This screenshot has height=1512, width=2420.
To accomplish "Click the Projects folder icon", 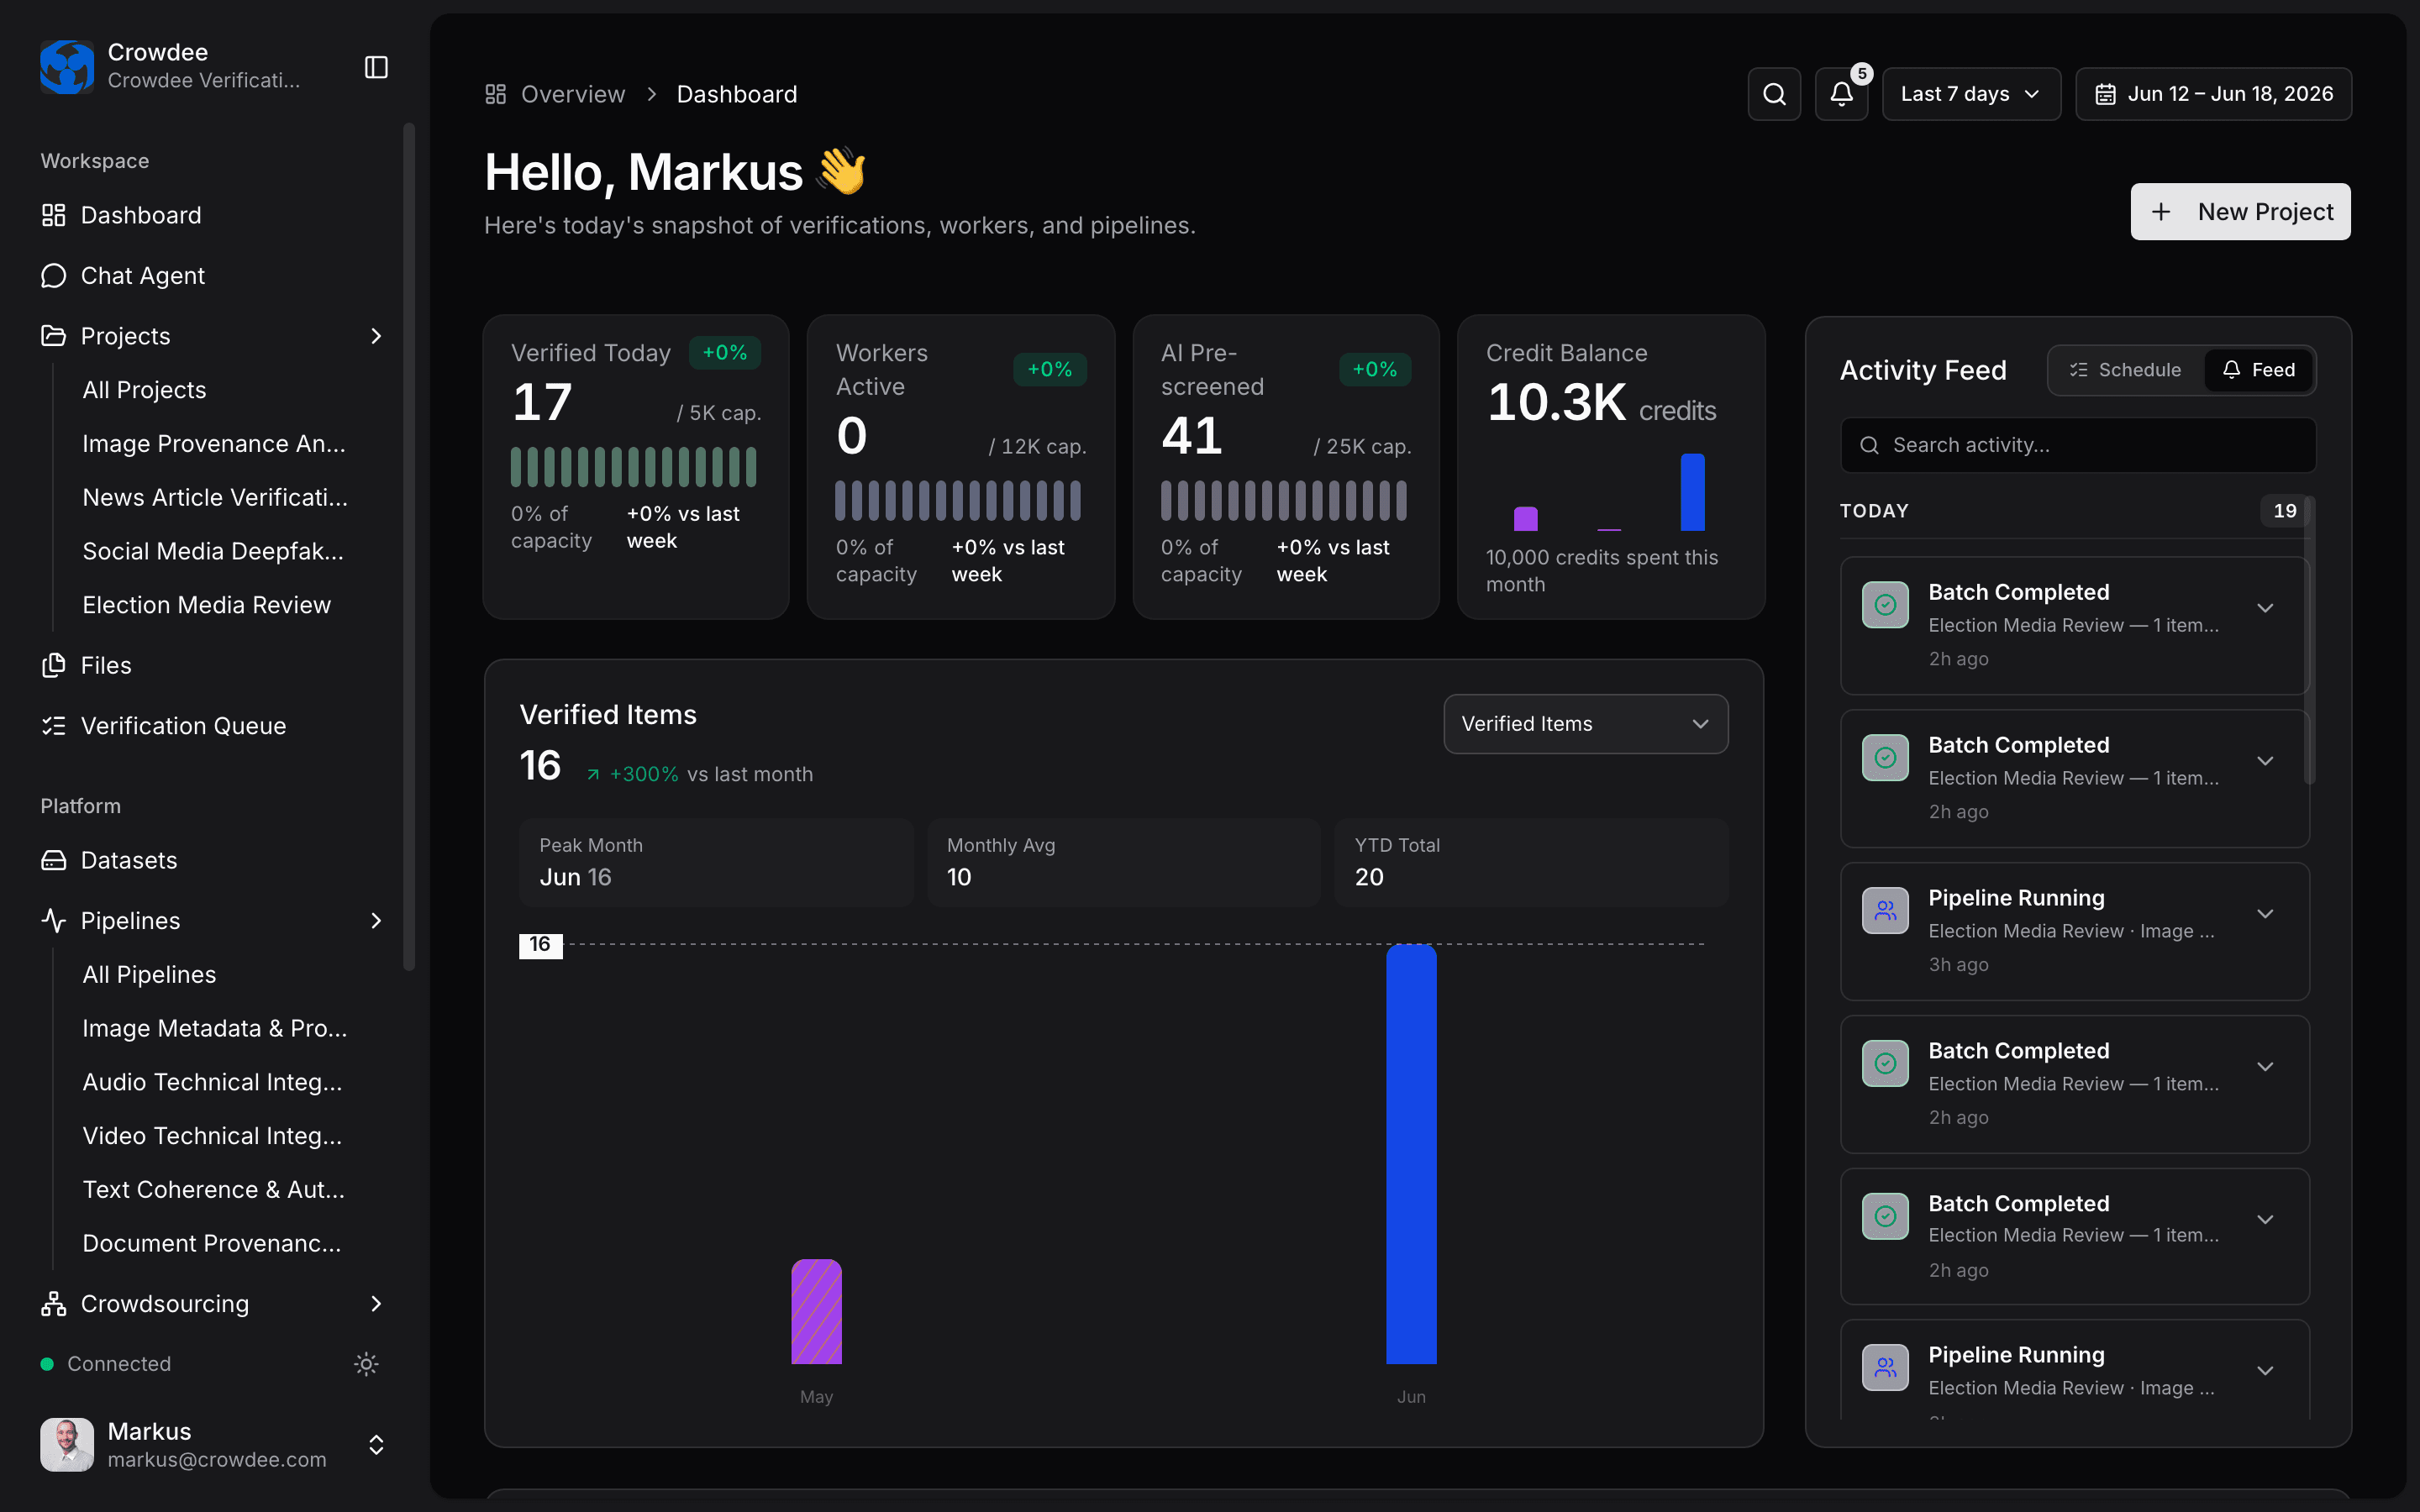I will point(53,336).
